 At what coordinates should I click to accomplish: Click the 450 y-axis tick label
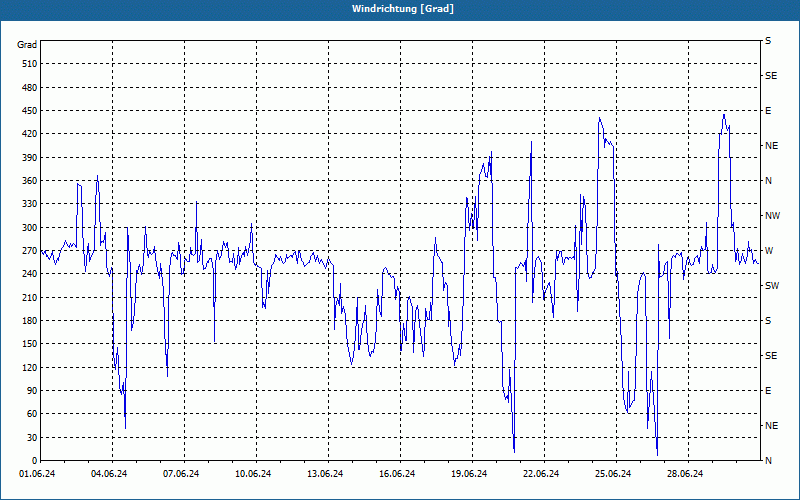[30, 111]
